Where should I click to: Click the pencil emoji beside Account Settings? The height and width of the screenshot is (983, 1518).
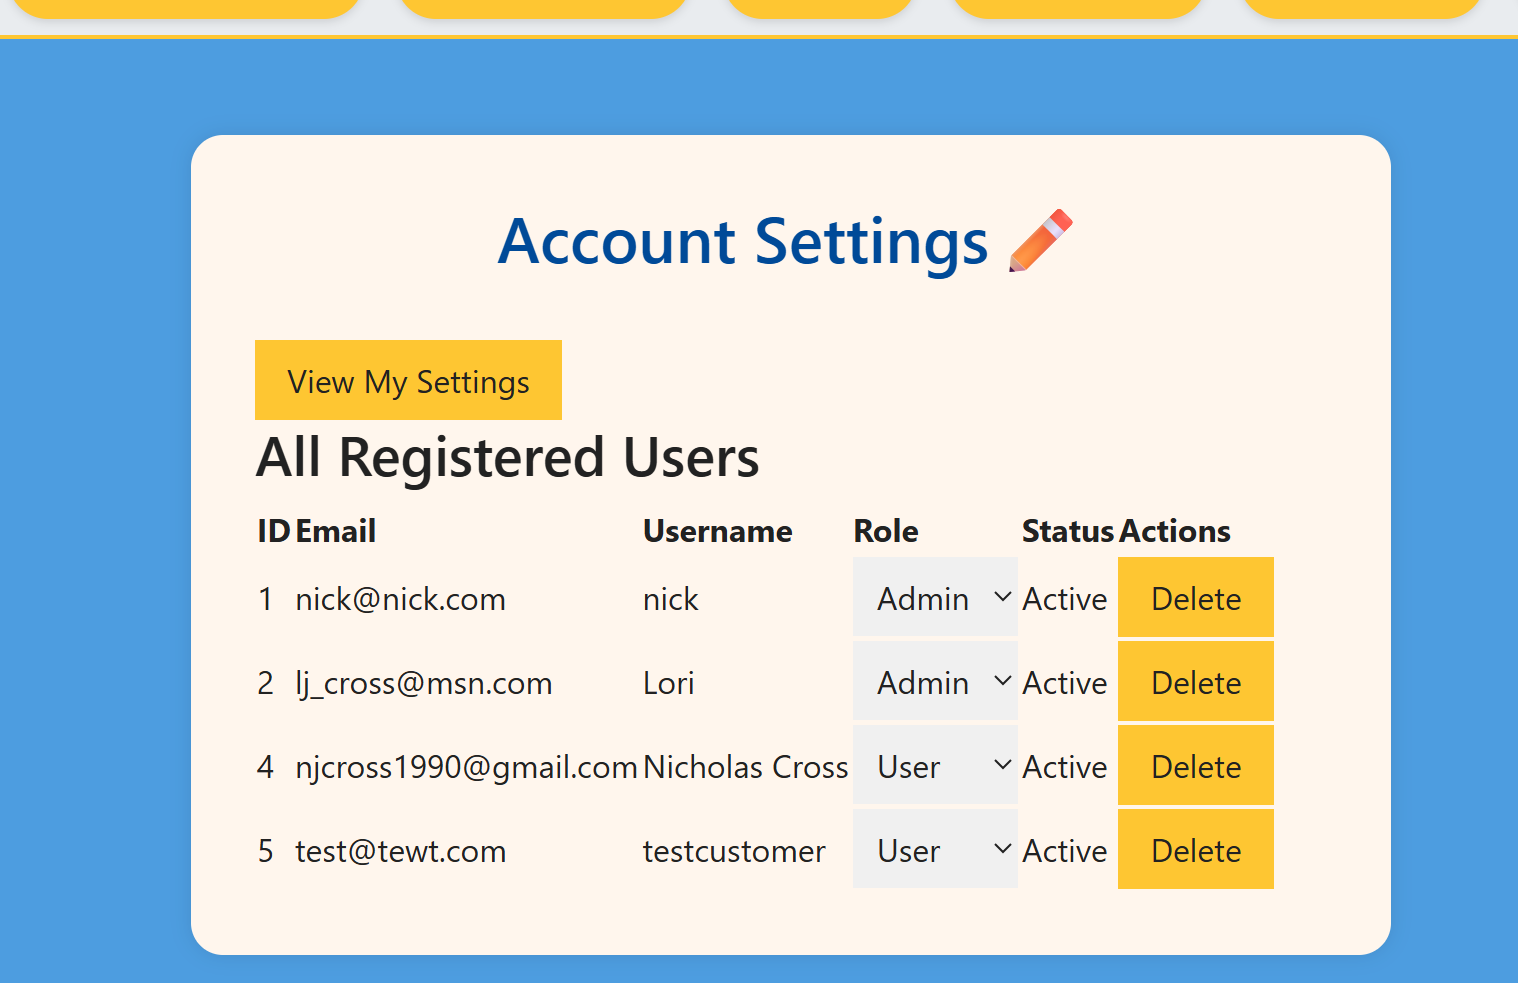[x=1040, y=241]
